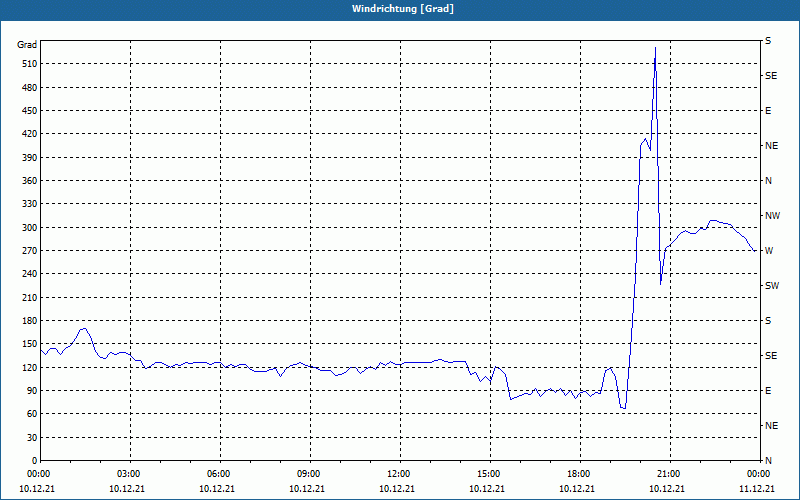
Task: Pick the 390 tick label
Action: 29,158
